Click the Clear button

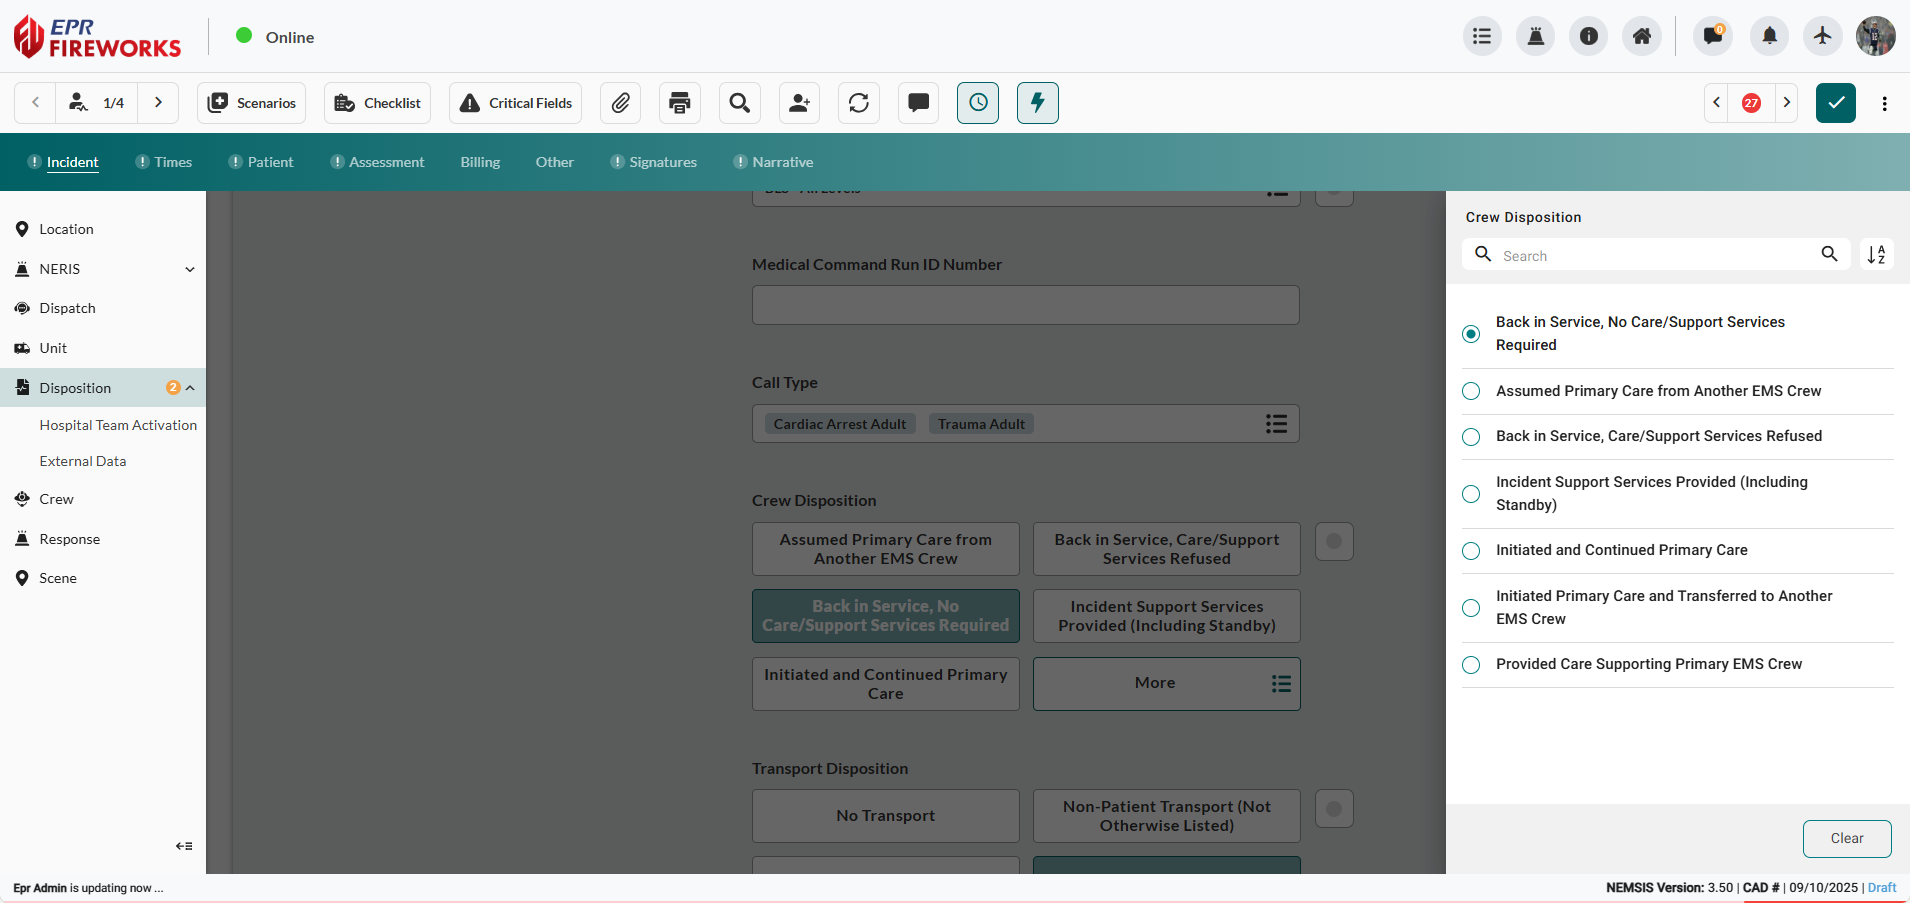[1846, 838]
